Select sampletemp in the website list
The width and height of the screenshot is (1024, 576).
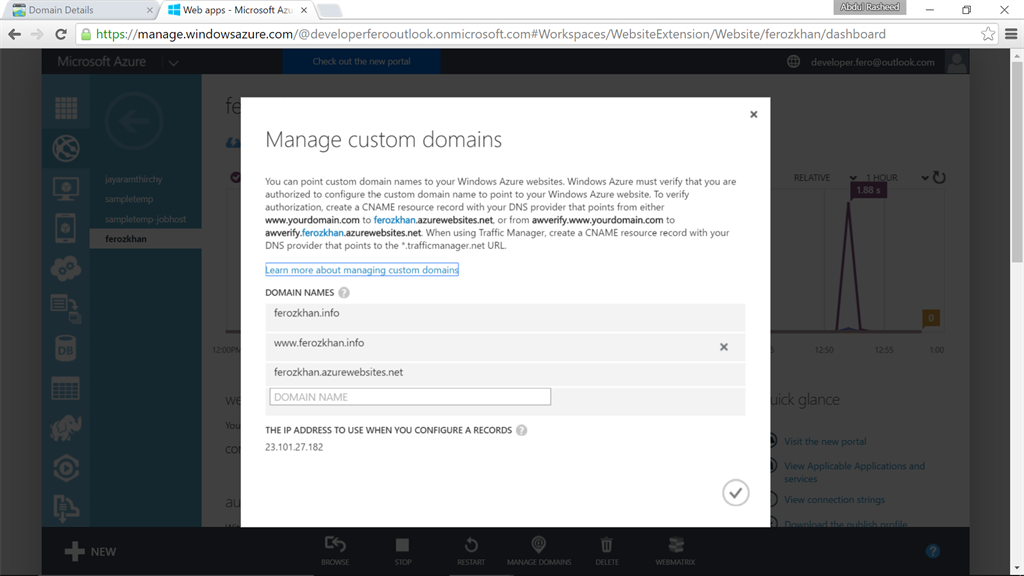(x=129, y=199)
